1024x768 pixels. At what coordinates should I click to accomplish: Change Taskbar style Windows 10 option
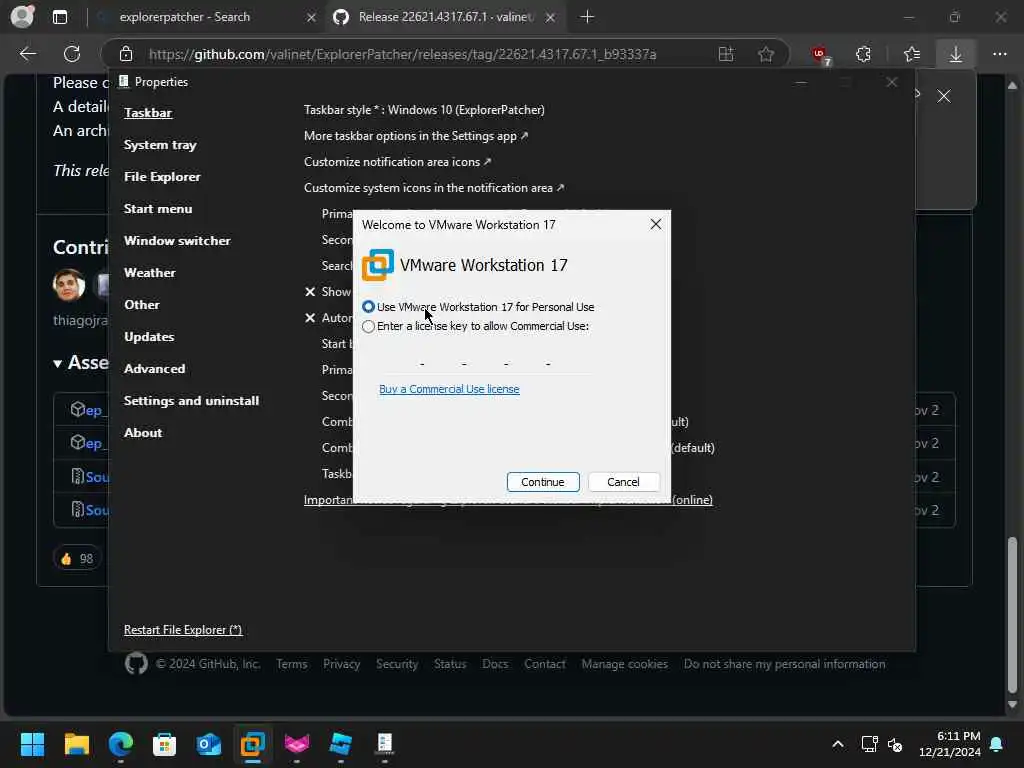pos(424,110)
